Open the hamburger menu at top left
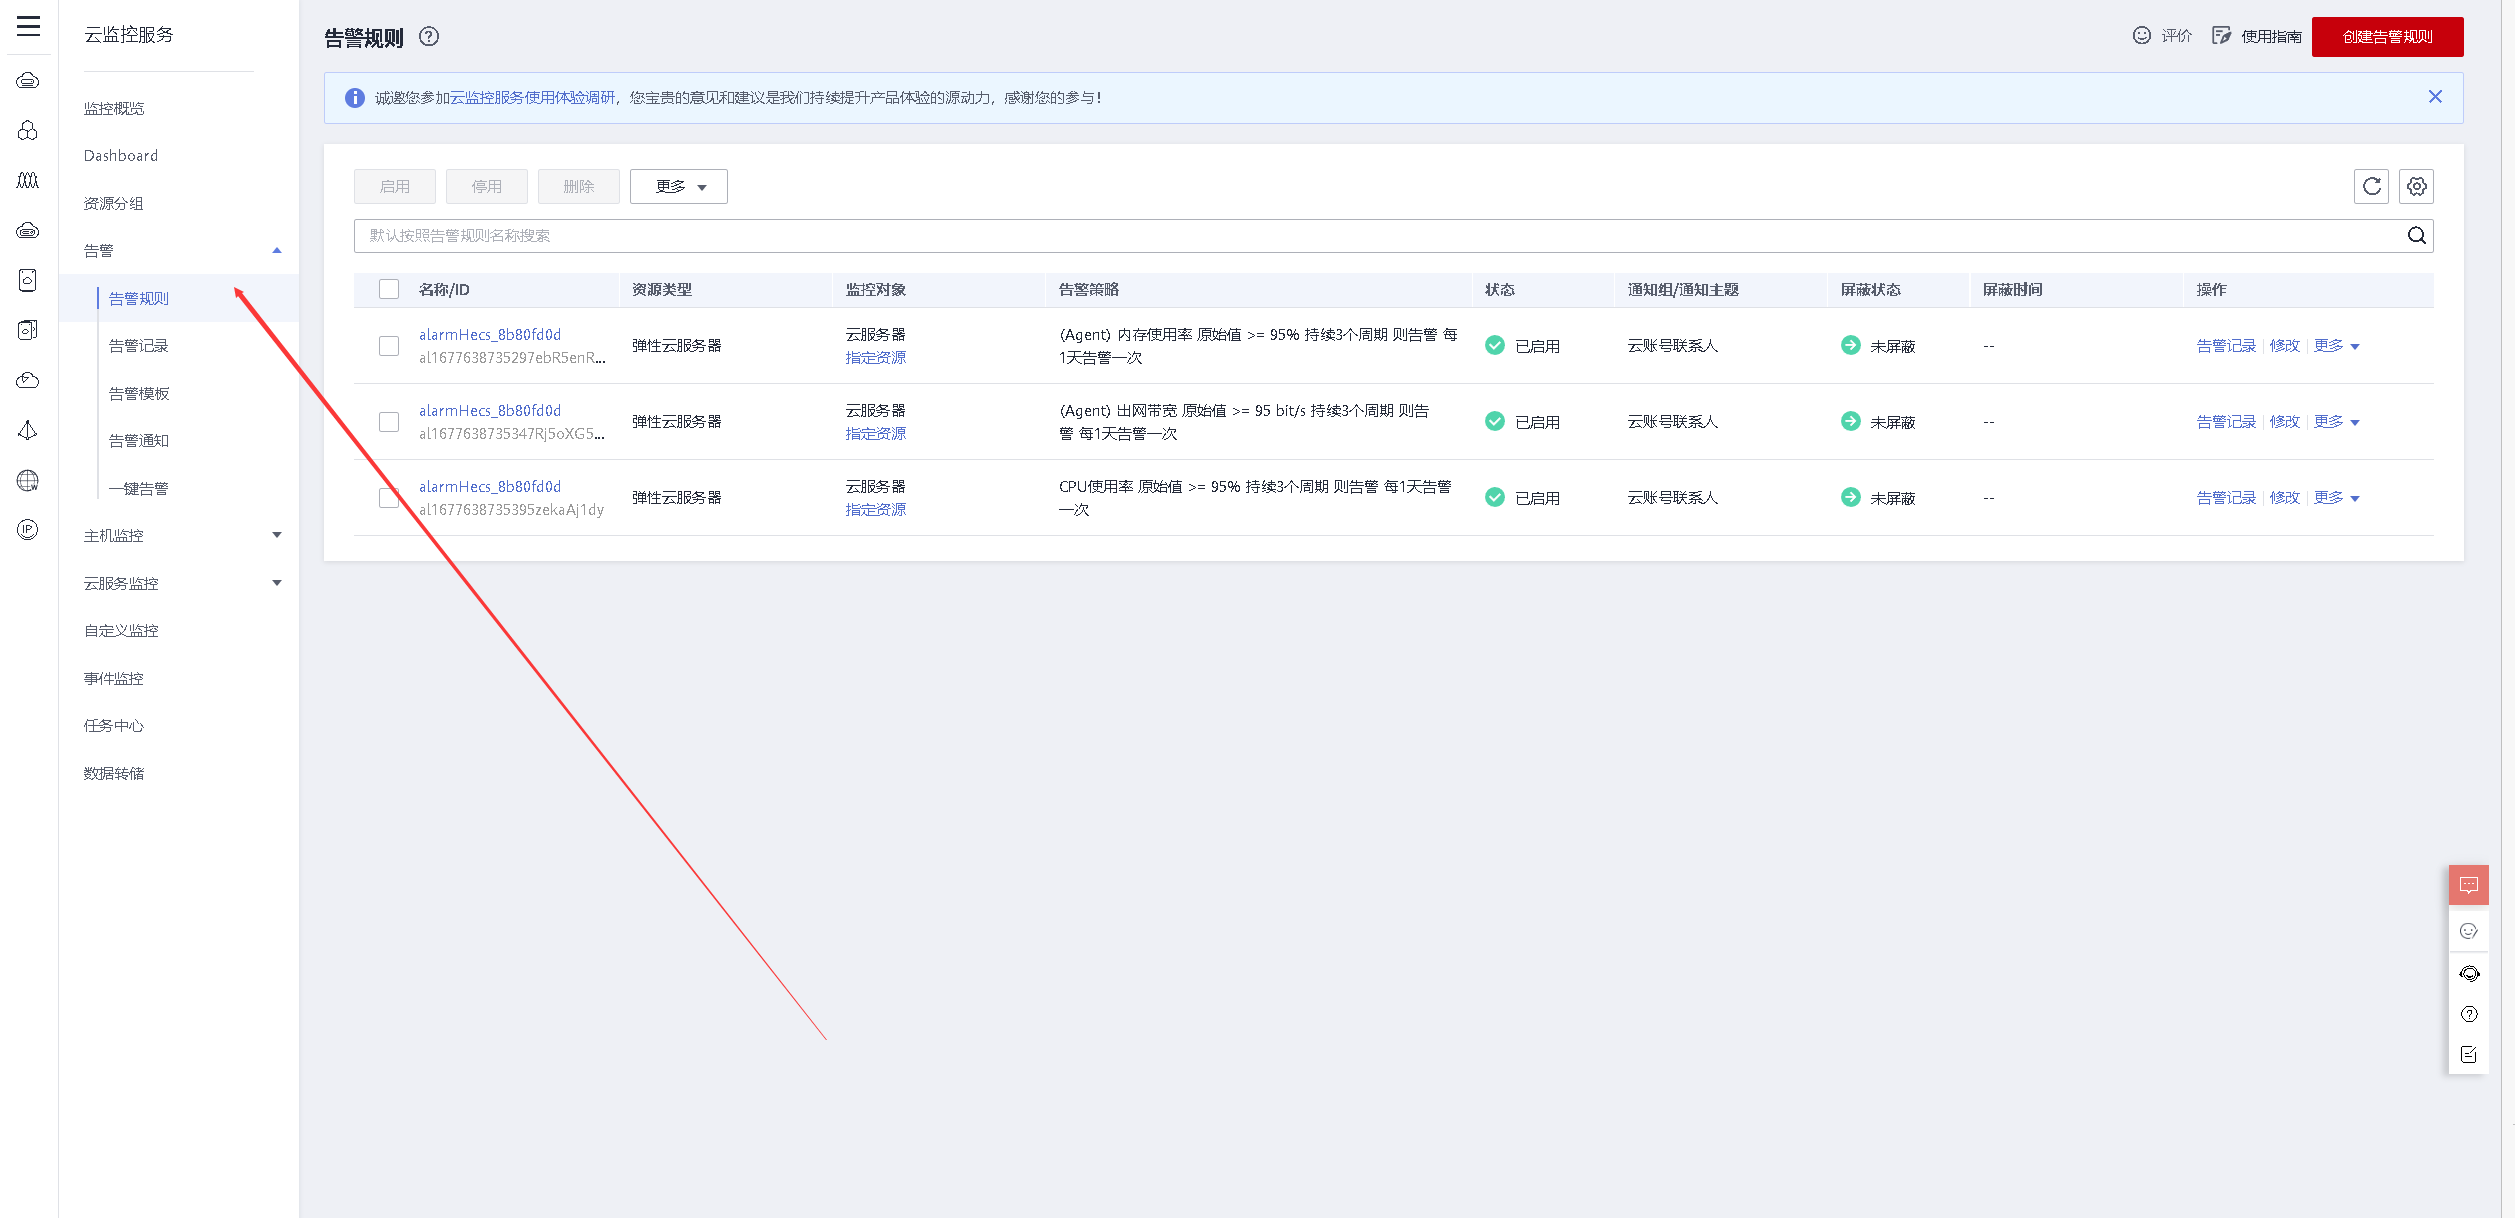2515x1218 pixels. pyautogui.click(x=28, y=27)
